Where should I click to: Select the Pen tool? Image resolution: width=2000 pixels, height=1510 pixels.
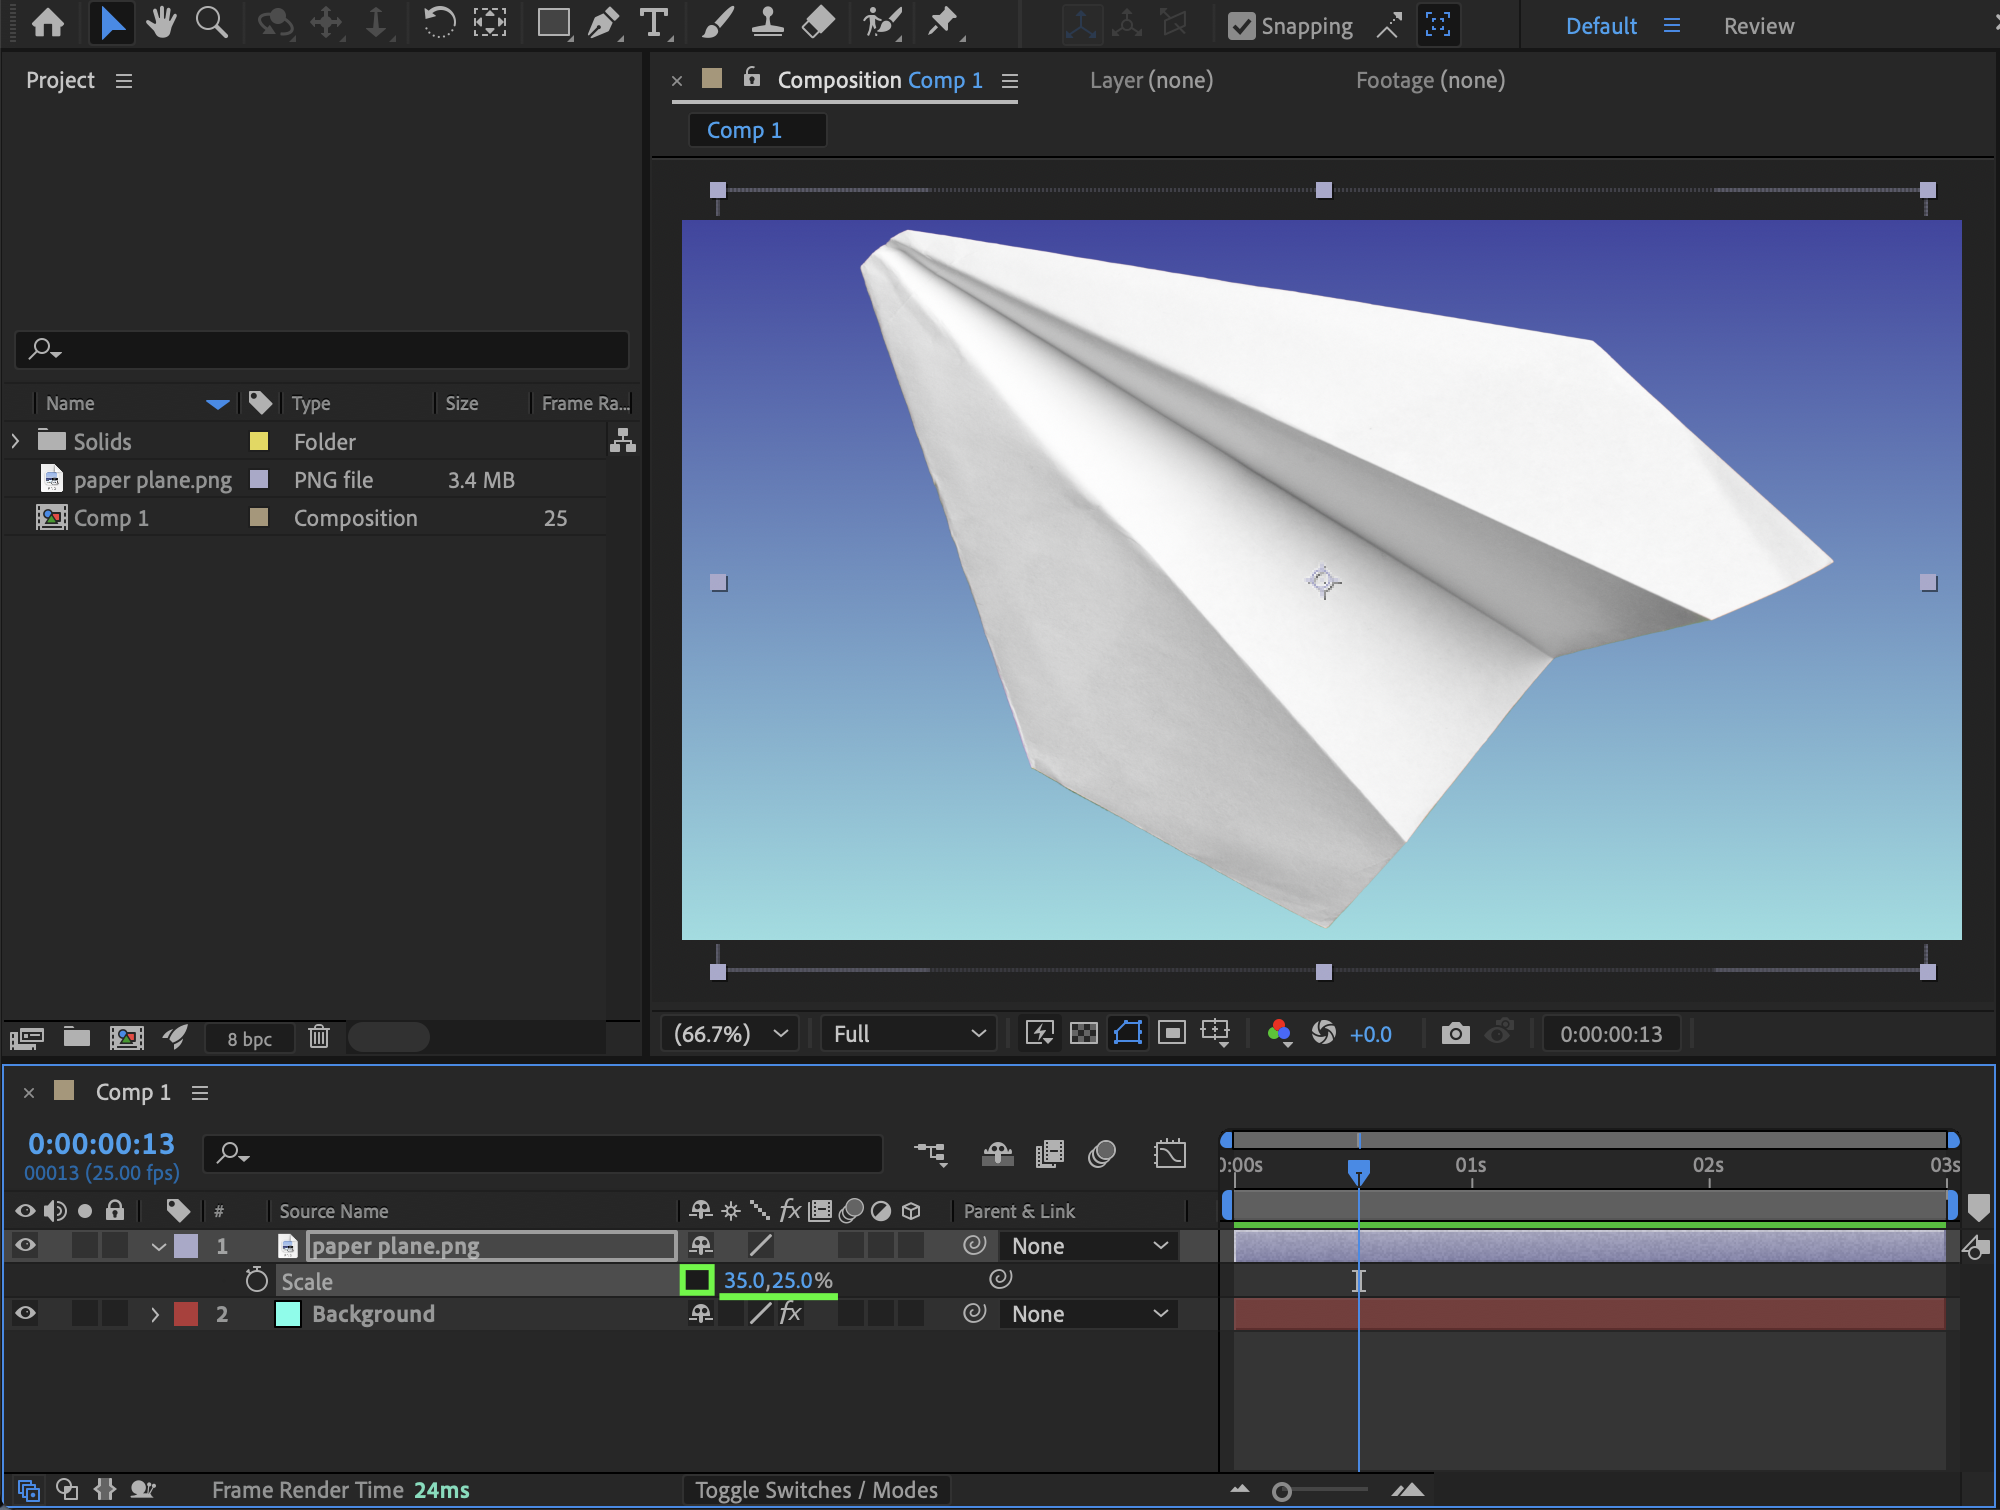pyautogui.click(x=603, y=22)
